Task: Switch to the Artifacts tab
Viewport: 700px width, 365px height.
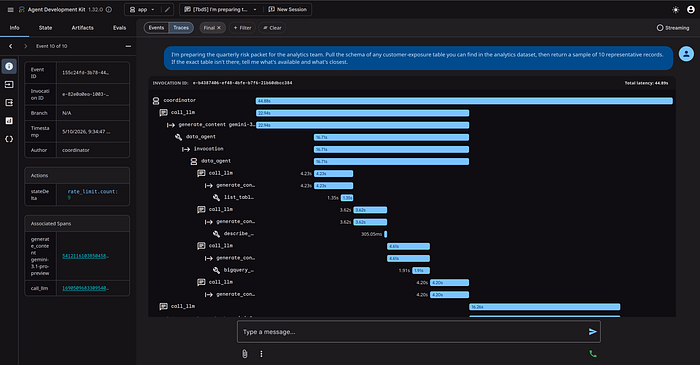Action: 83,28
